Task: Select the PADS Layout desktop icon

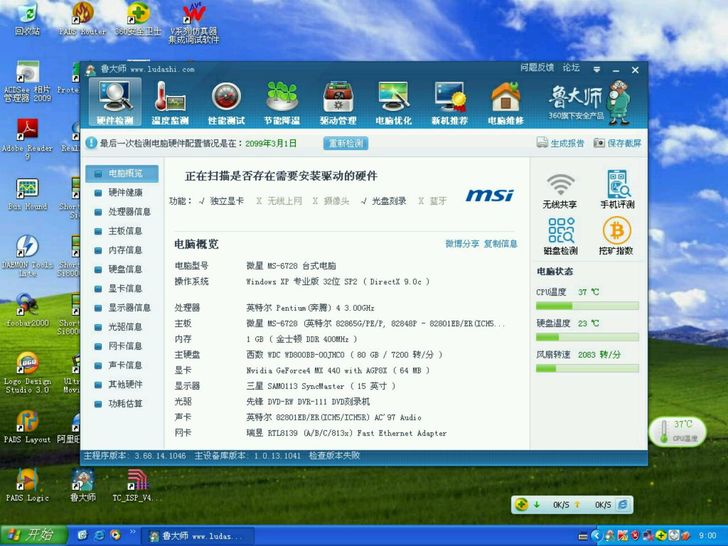Action: click(27, 426)
